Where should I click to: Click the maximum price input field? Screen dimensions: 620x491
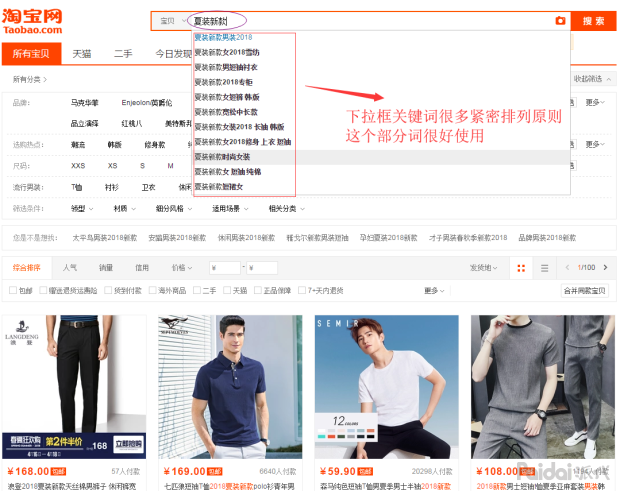pos(262,268)
